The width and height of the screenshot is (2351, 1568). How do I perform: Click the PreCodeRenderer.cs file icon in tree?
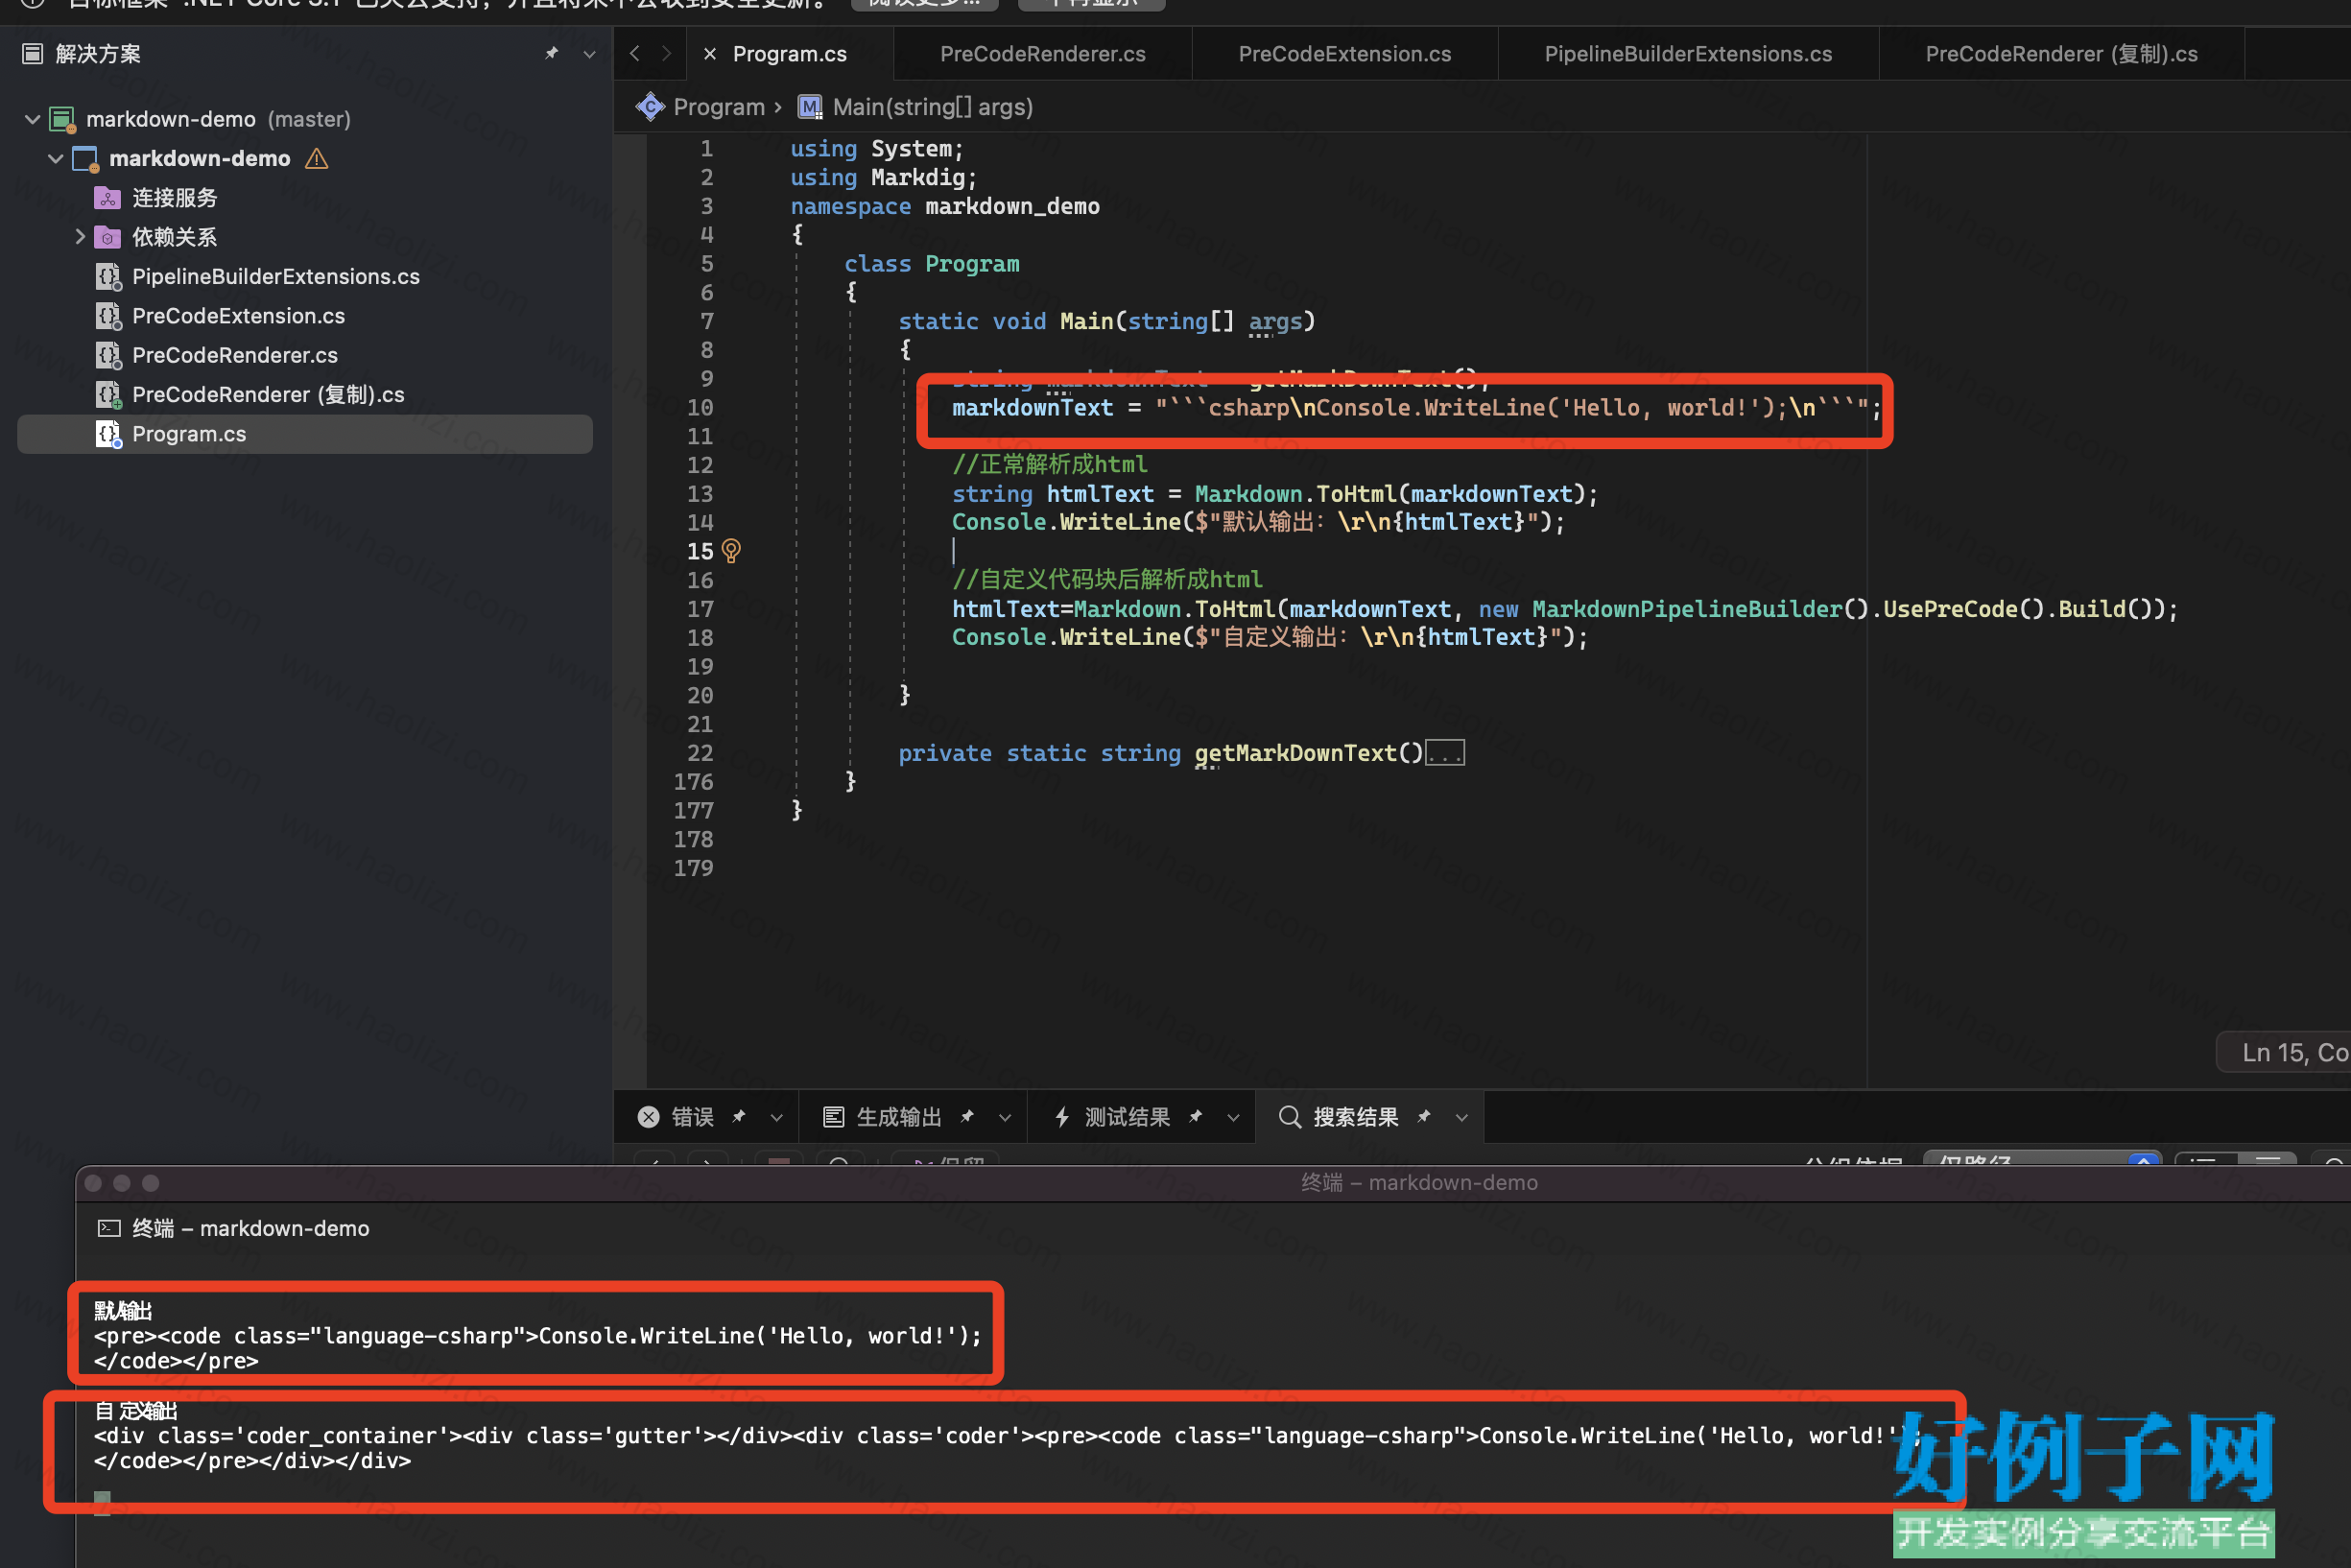[108, 355]
